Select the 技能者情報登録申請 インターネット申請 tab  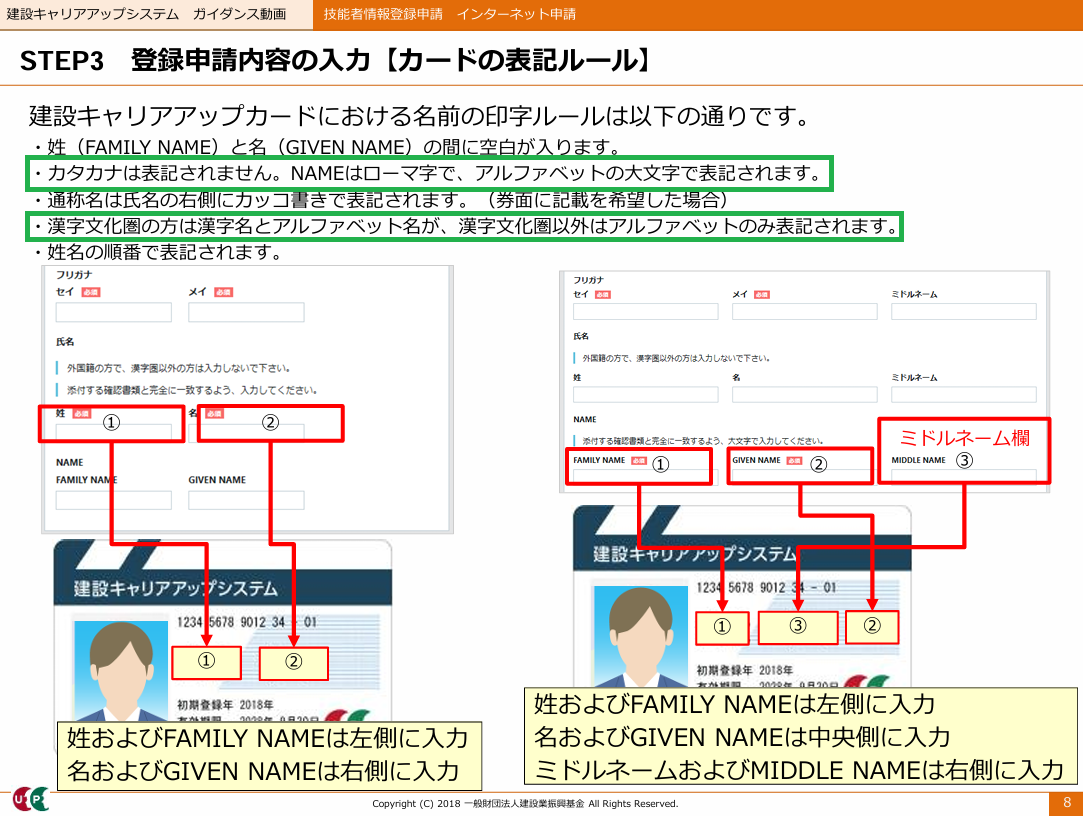coord(449,15)
